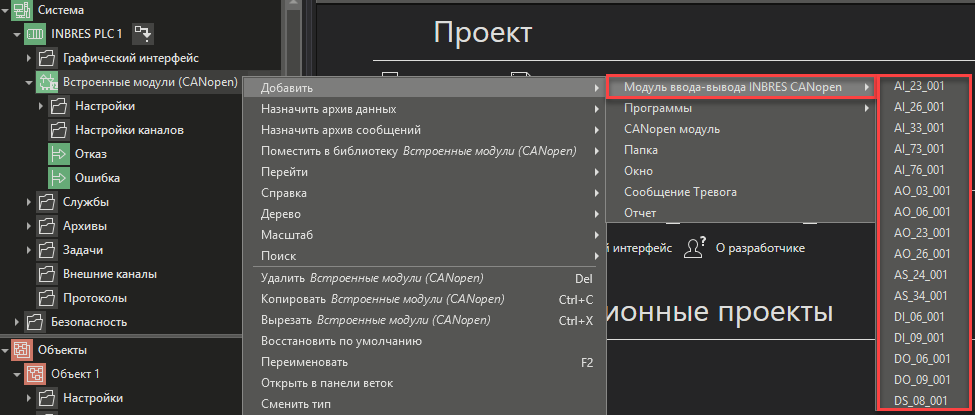This screenshot has height=415, width=975.
Task: Click the Архивы folder icon
Action: tap(46, 226)
